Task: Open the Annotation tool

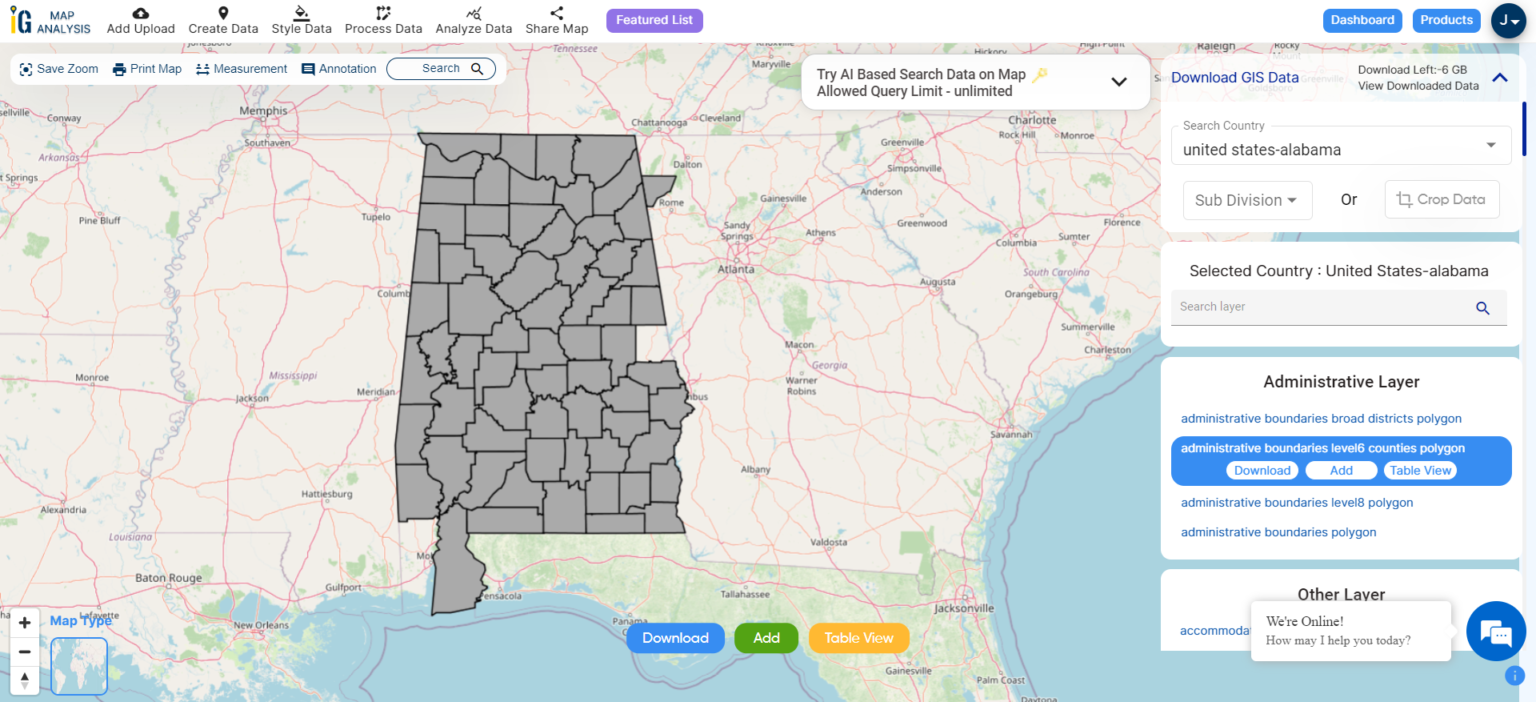Action: click(x=339, y=68)
